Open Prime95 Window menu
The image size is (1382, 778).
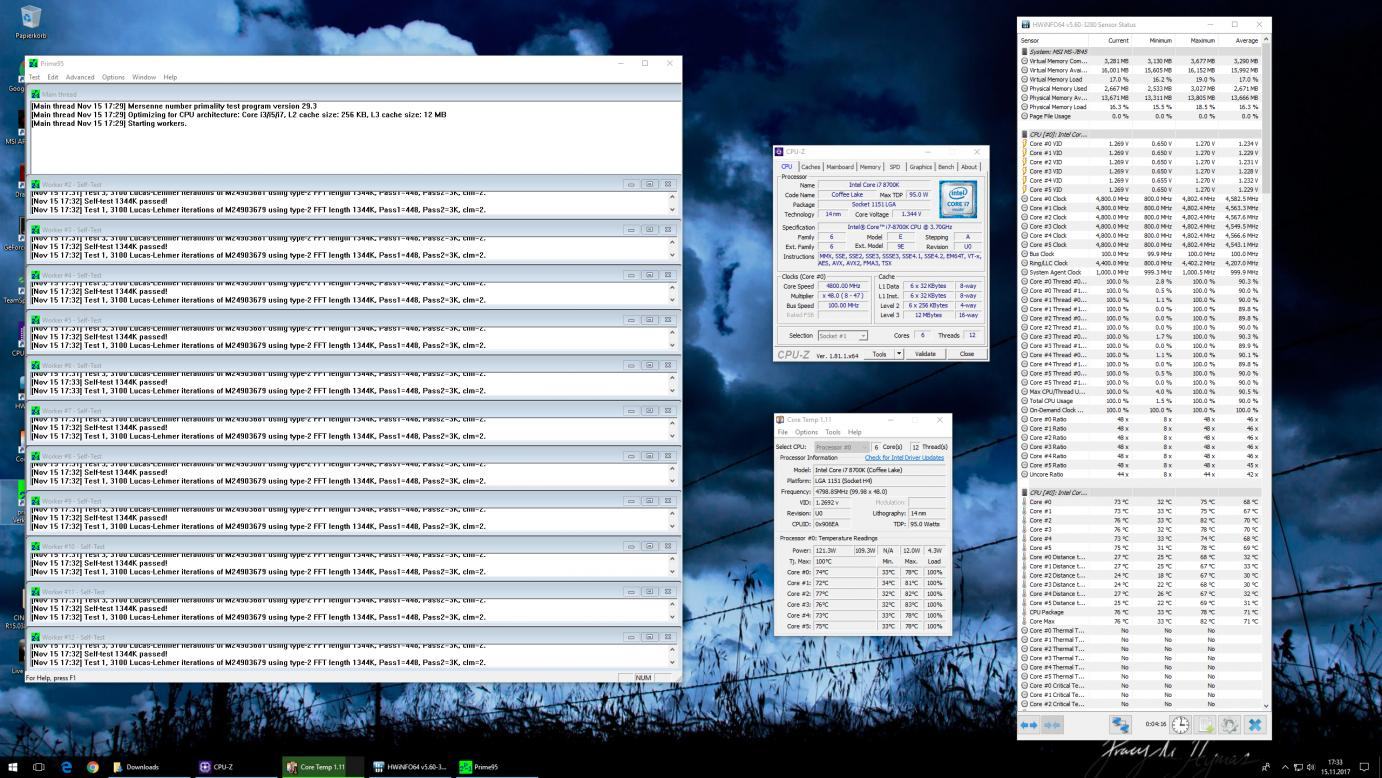(x=144, y=77)
